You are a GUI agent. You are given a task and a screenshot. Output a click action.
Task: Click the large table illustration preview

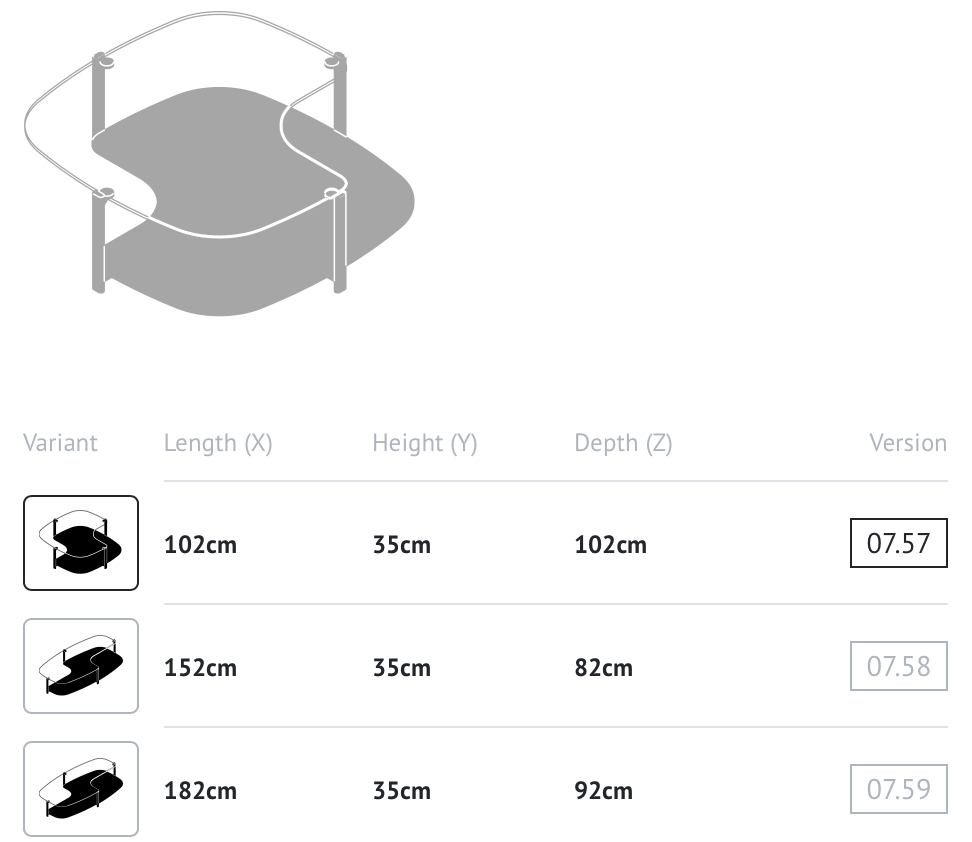(x=219, y=164)
